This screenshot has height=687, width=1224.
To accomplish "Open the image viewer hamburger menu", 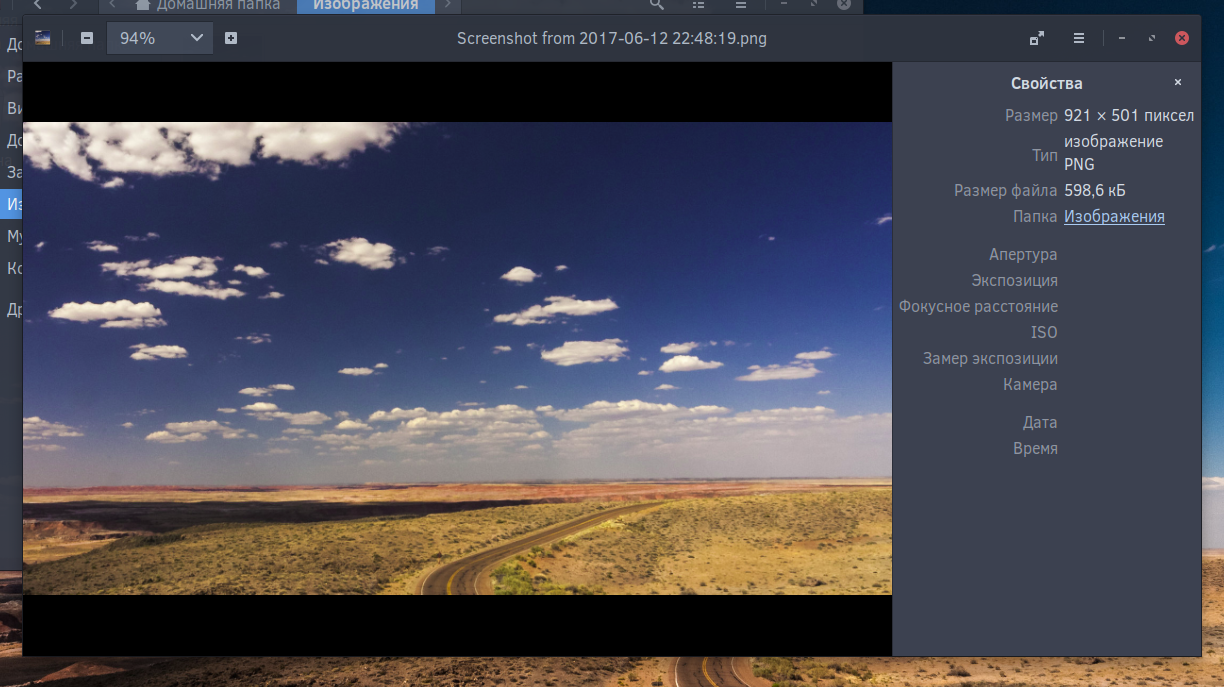I will [1079, 38].
